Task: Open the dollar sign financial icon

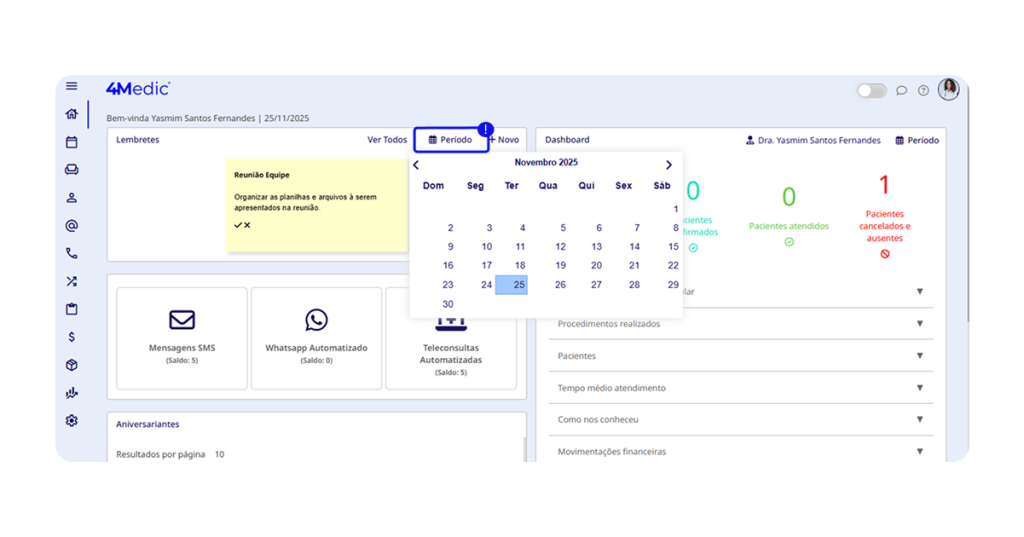Action: pos(71,337)
